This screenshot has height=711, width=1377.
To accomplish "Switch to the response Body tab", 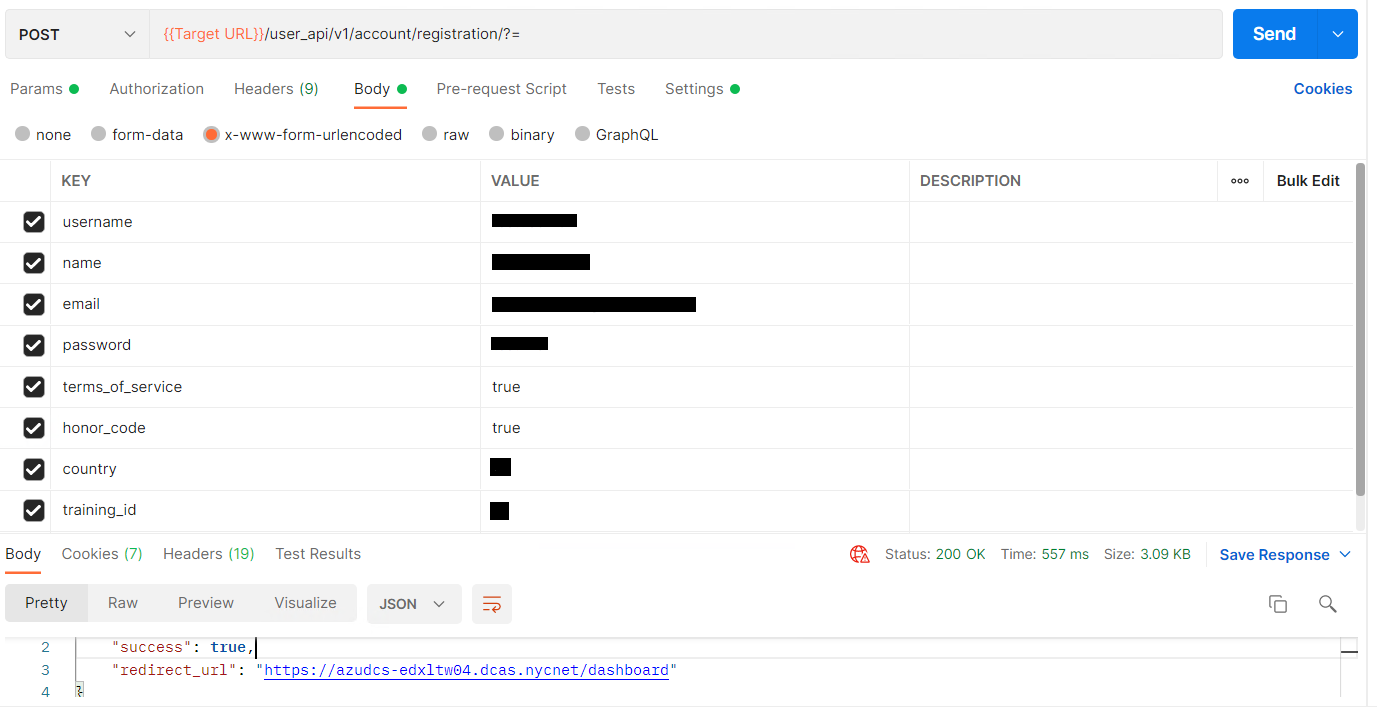I will [x=23, y=554].
